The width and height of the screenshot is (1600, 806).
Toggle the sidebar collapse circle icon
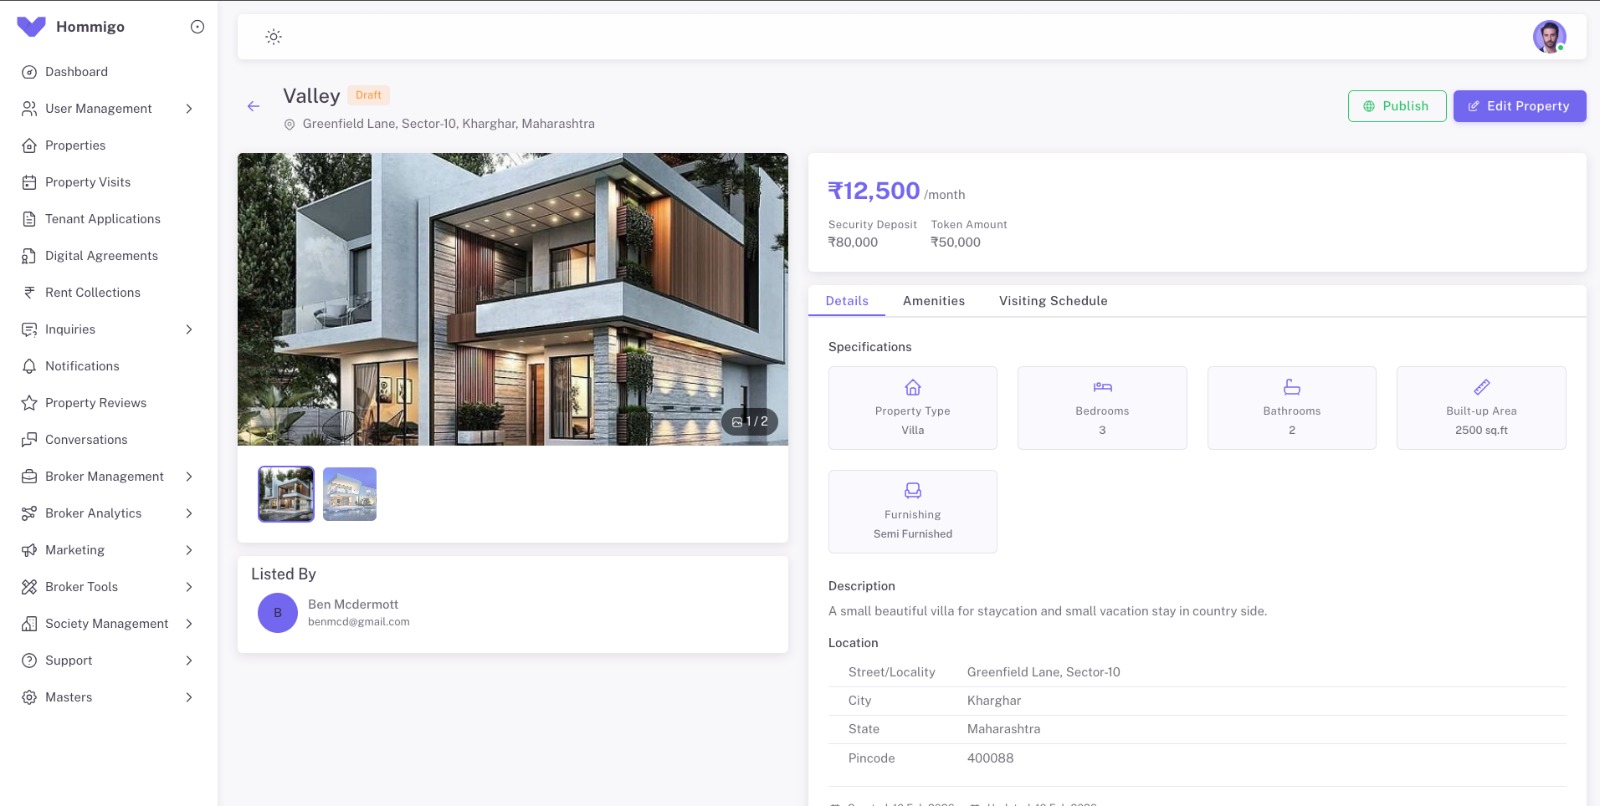197,27
